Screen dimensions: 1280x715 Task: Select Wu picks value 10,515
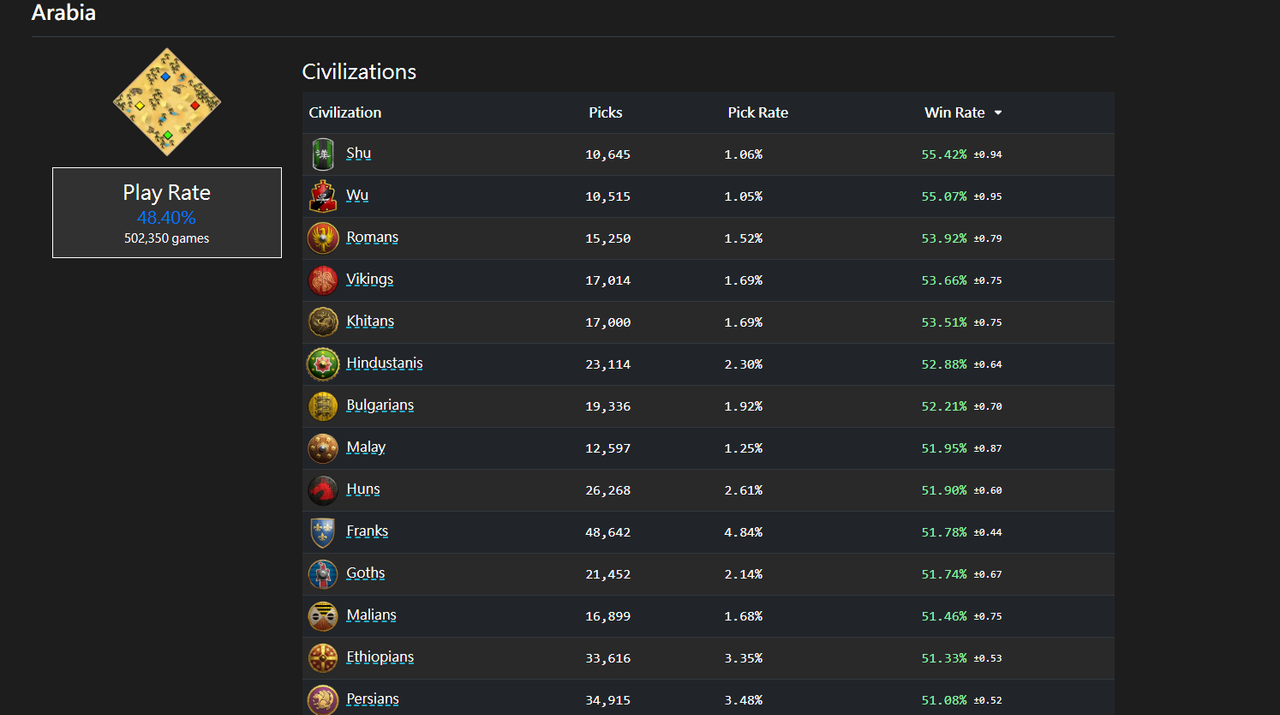(608, 197)
